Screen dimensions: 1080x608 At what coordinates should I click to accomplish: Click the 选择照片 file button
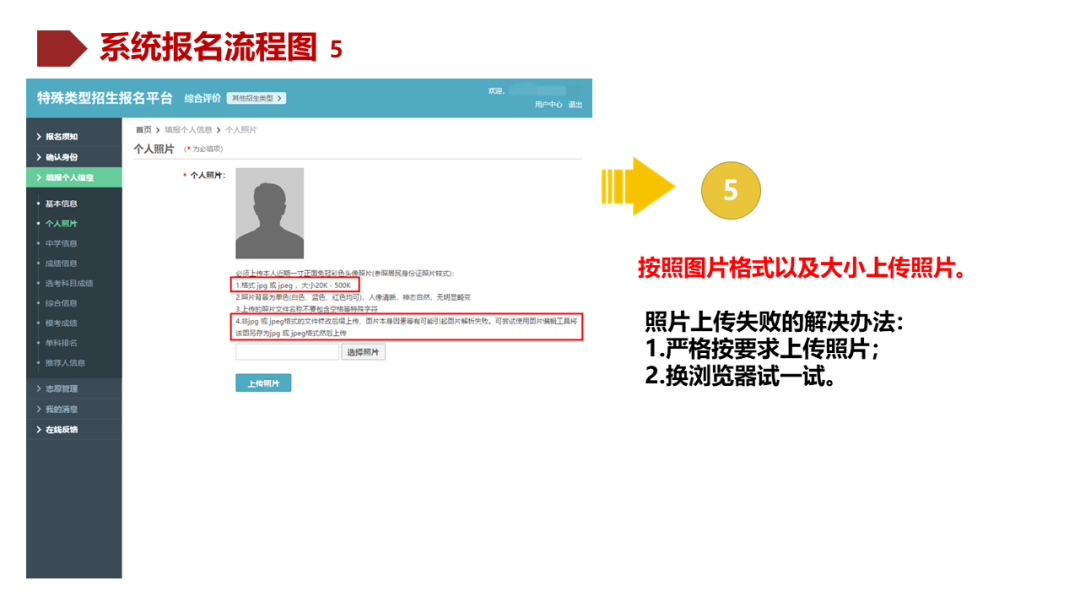[x=363, y=353]
